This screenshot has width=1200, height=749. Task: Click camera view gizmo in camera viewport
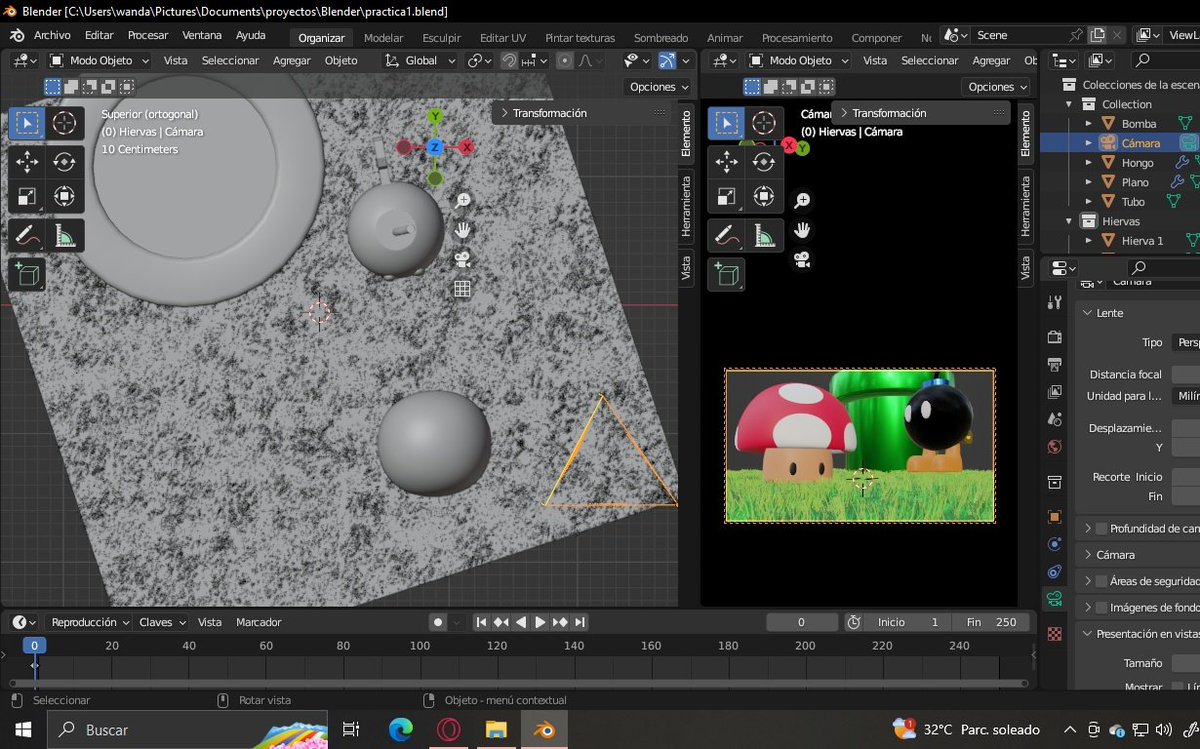click(802, 260)
